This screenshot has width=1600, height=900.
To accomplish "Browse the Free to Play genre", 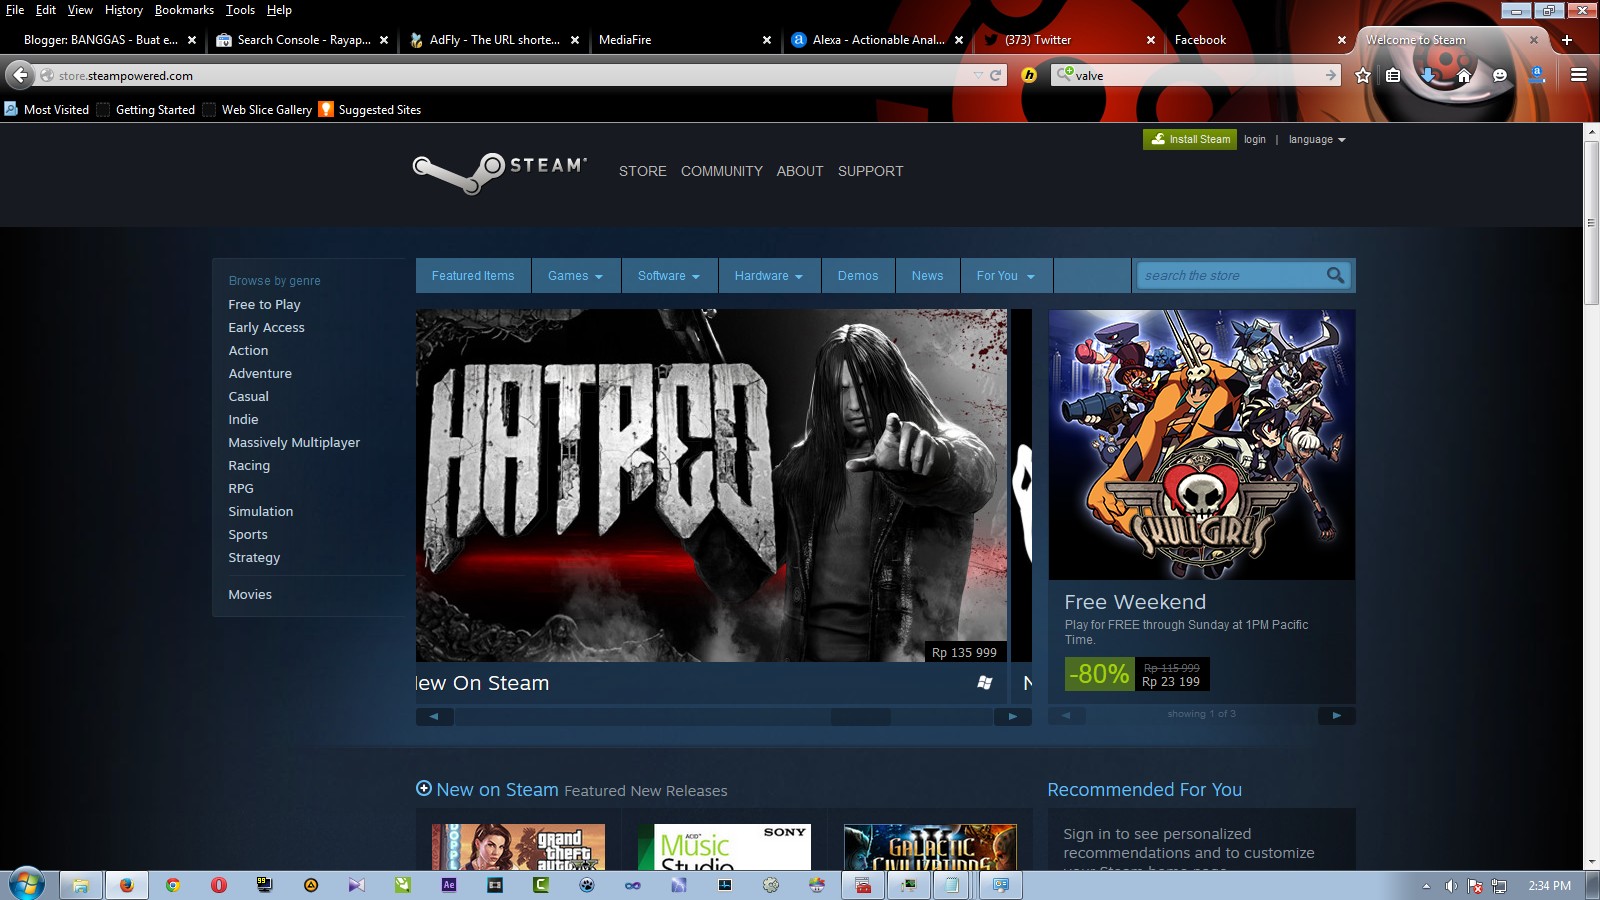I will point(264,304).
